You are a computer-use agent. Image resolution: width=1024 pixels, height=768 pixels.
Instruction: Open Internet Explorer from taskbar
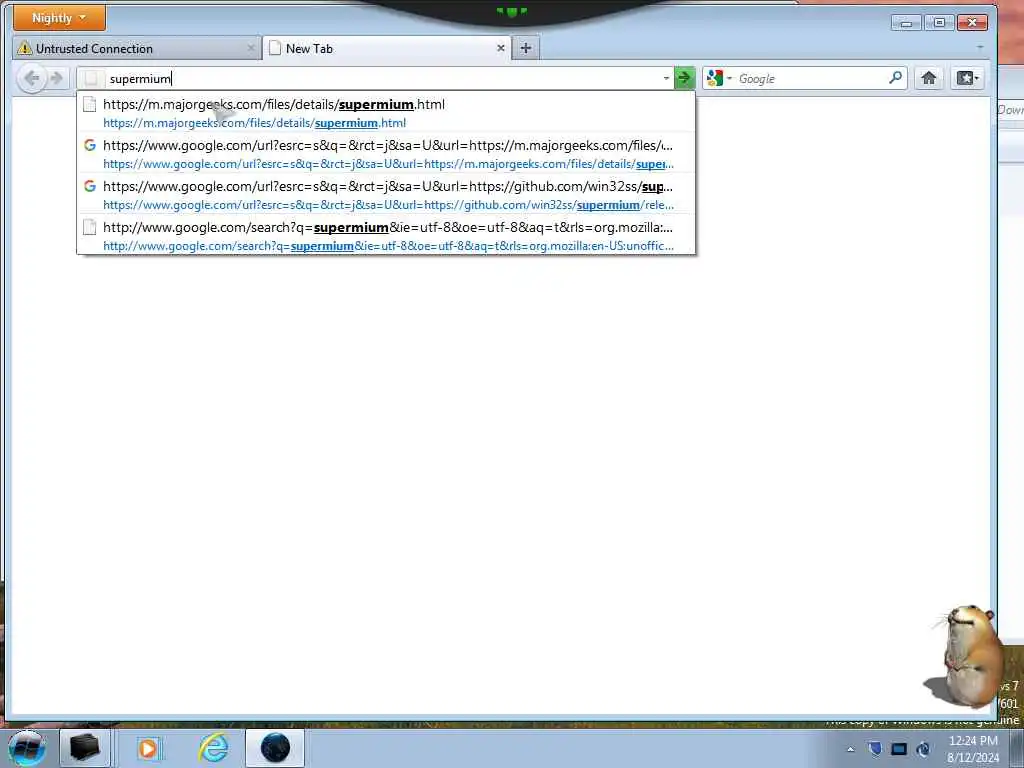214,748
